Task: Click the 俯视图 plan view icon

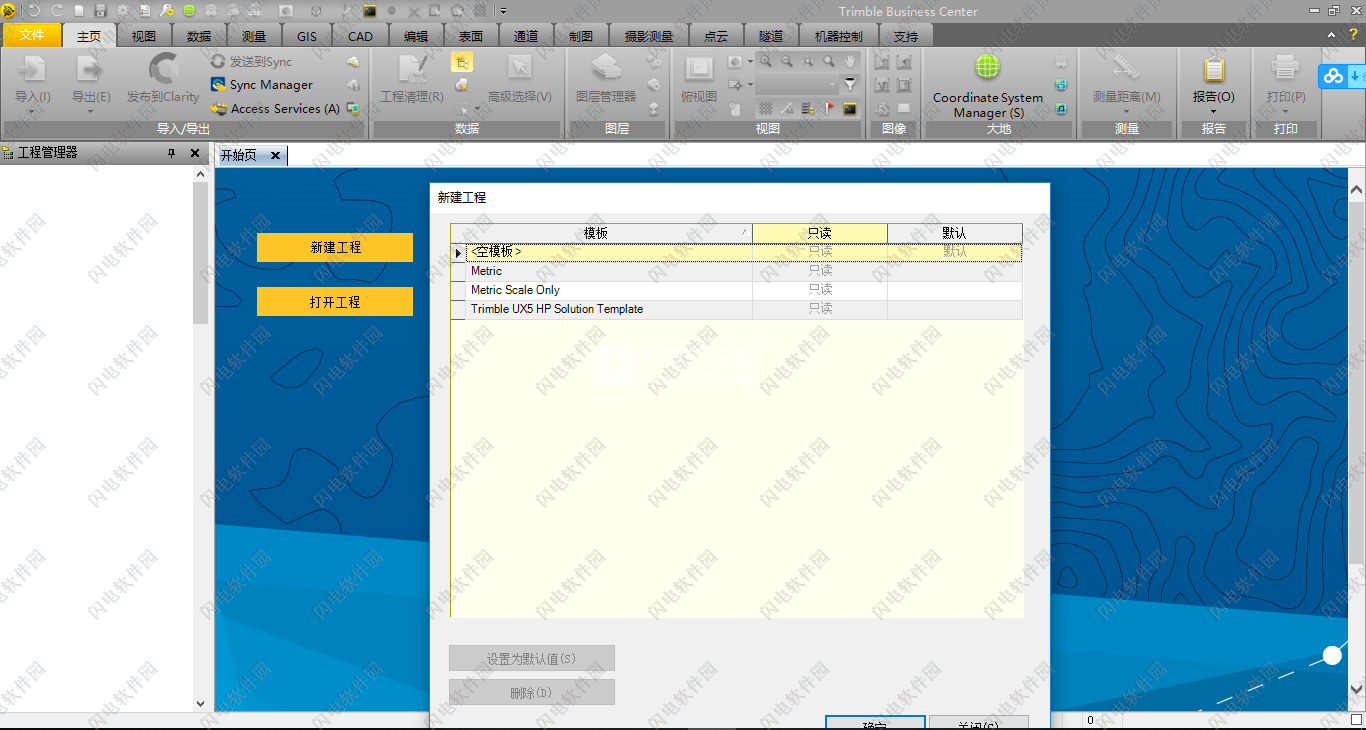Action: pyautogui.click(x=699, y=69)
